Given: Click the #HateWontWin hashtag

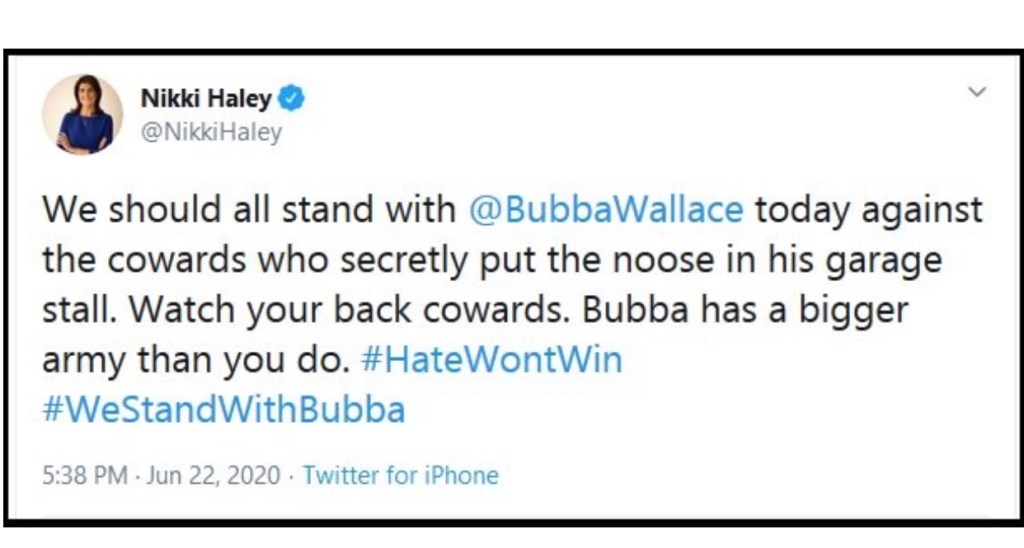Looking at the screenshot, I should point(490,360).
